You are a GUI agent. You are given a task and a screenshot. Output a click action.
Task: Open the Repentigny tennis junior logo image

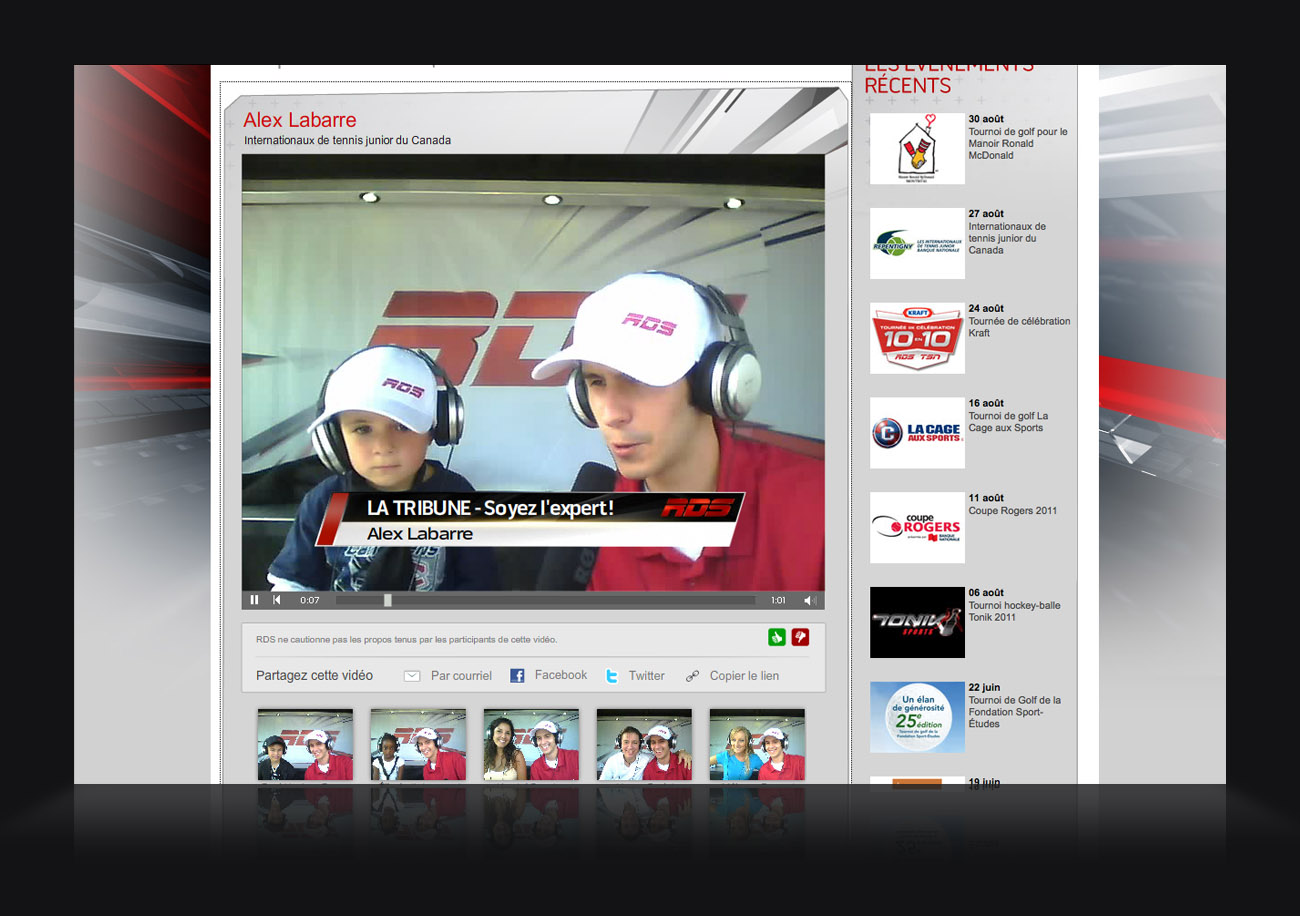[917, 243]
